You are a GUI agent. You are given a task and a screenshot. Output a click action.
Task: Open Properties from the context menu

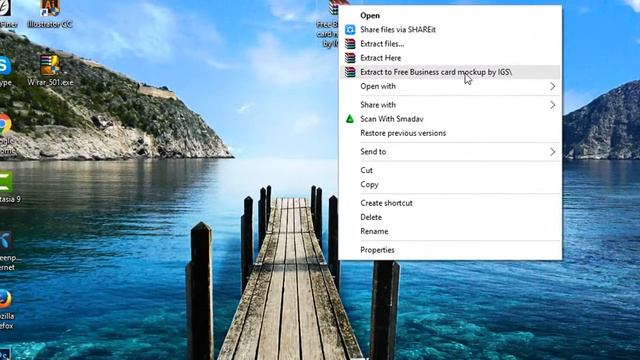click(x=450, y=250)
